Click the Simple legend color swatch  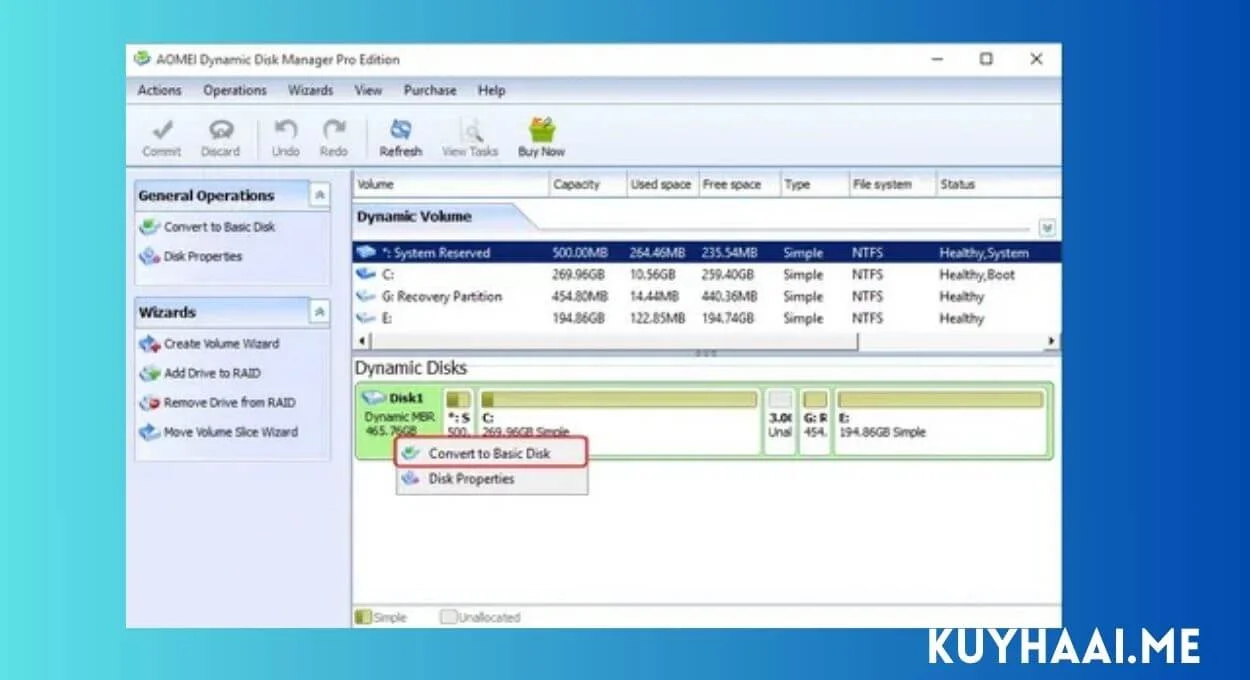pyautogui.click(x=364, y=618)
